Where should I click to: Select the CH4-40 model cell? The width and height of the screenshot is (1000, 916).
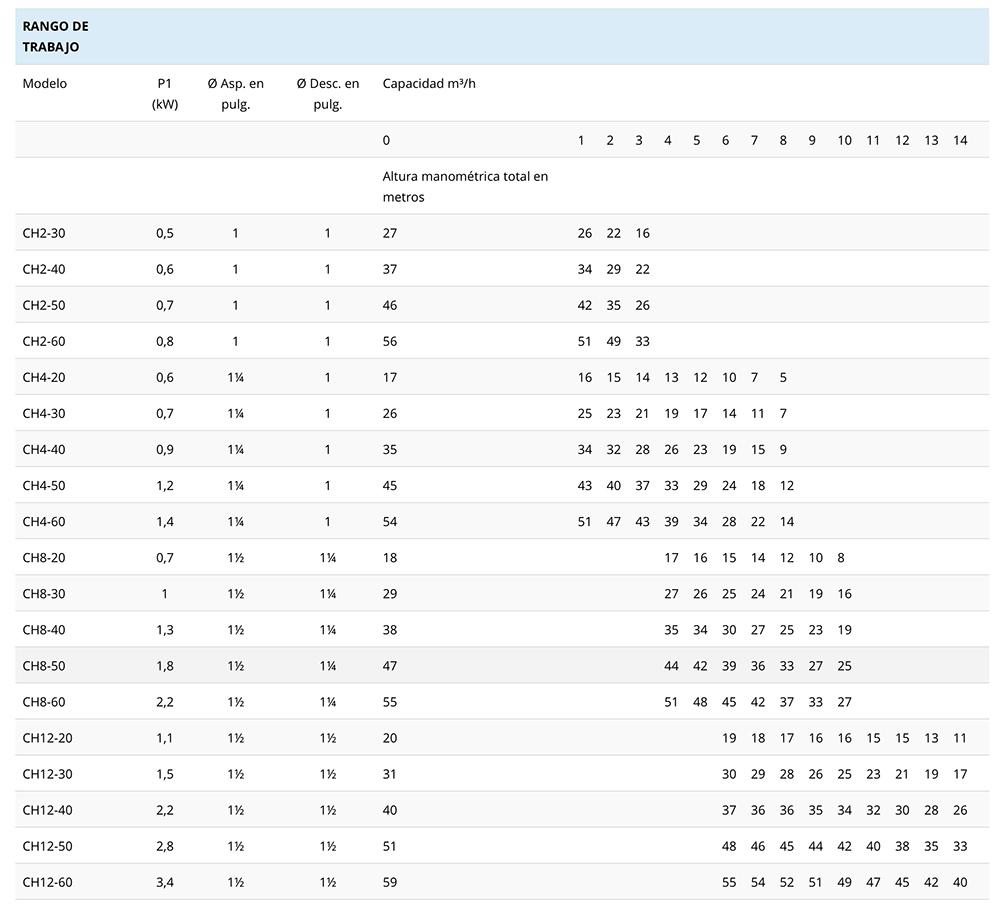click(x=44, y=449)
